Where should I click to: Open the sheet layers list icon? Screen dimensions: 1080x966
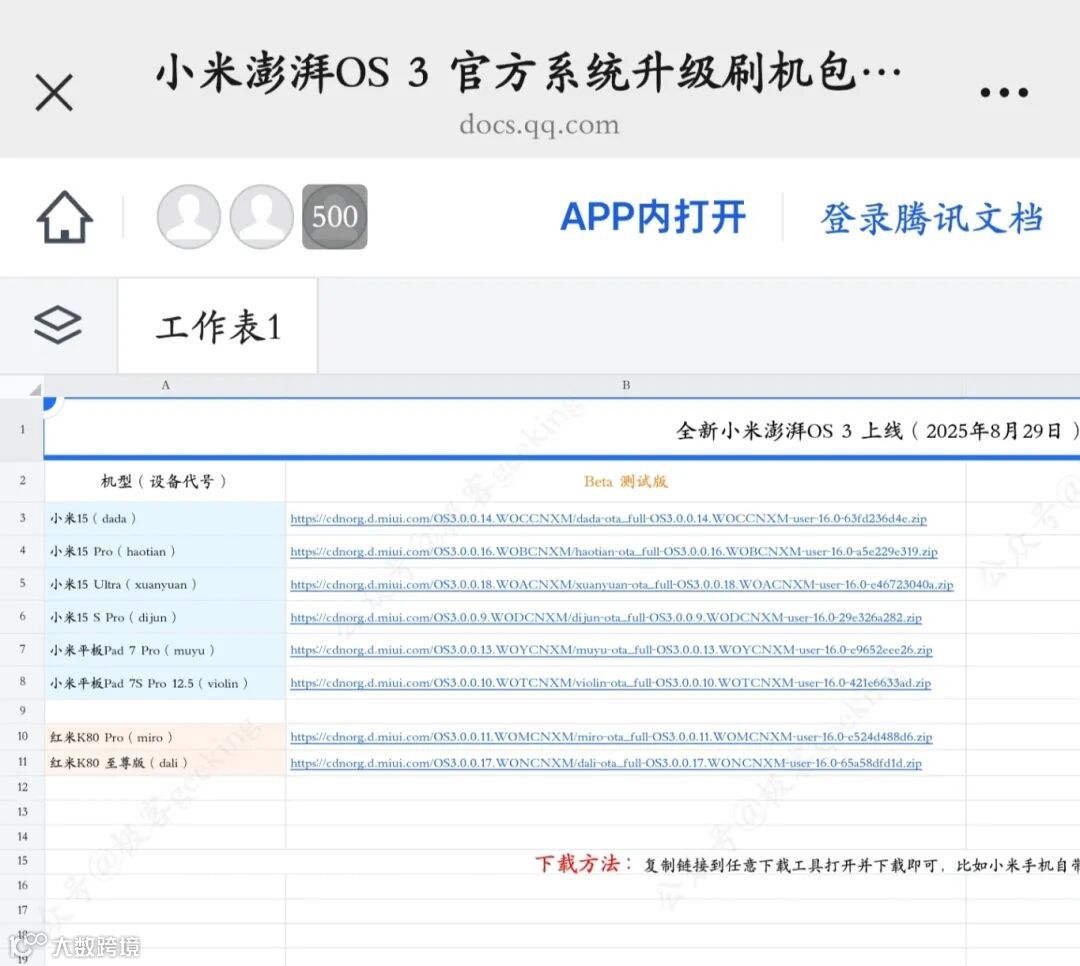pyautogui.click(x=58, y=325)
